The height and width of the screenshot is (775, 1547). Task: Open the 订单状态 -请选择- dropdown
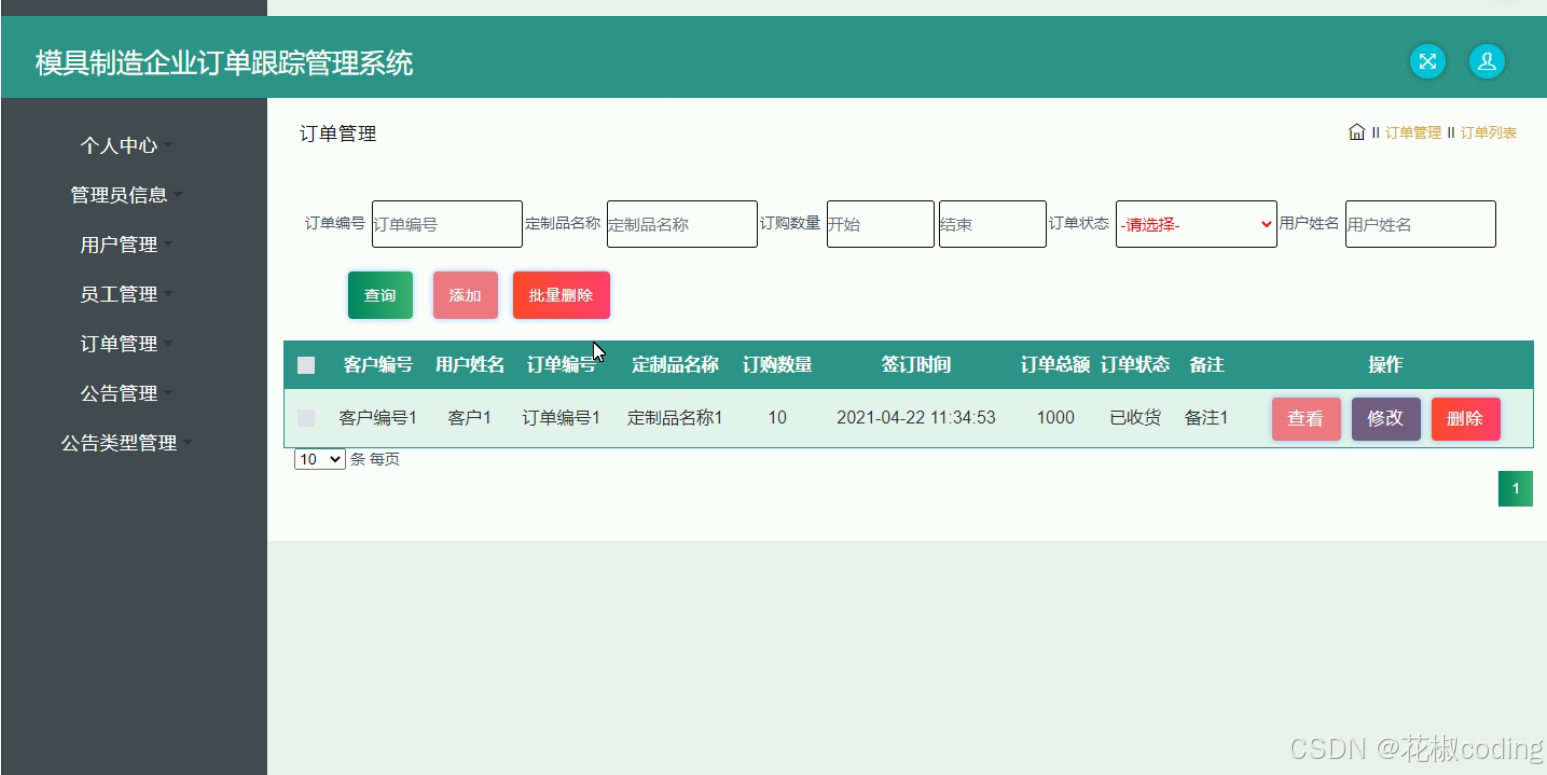coord(1196,224)
